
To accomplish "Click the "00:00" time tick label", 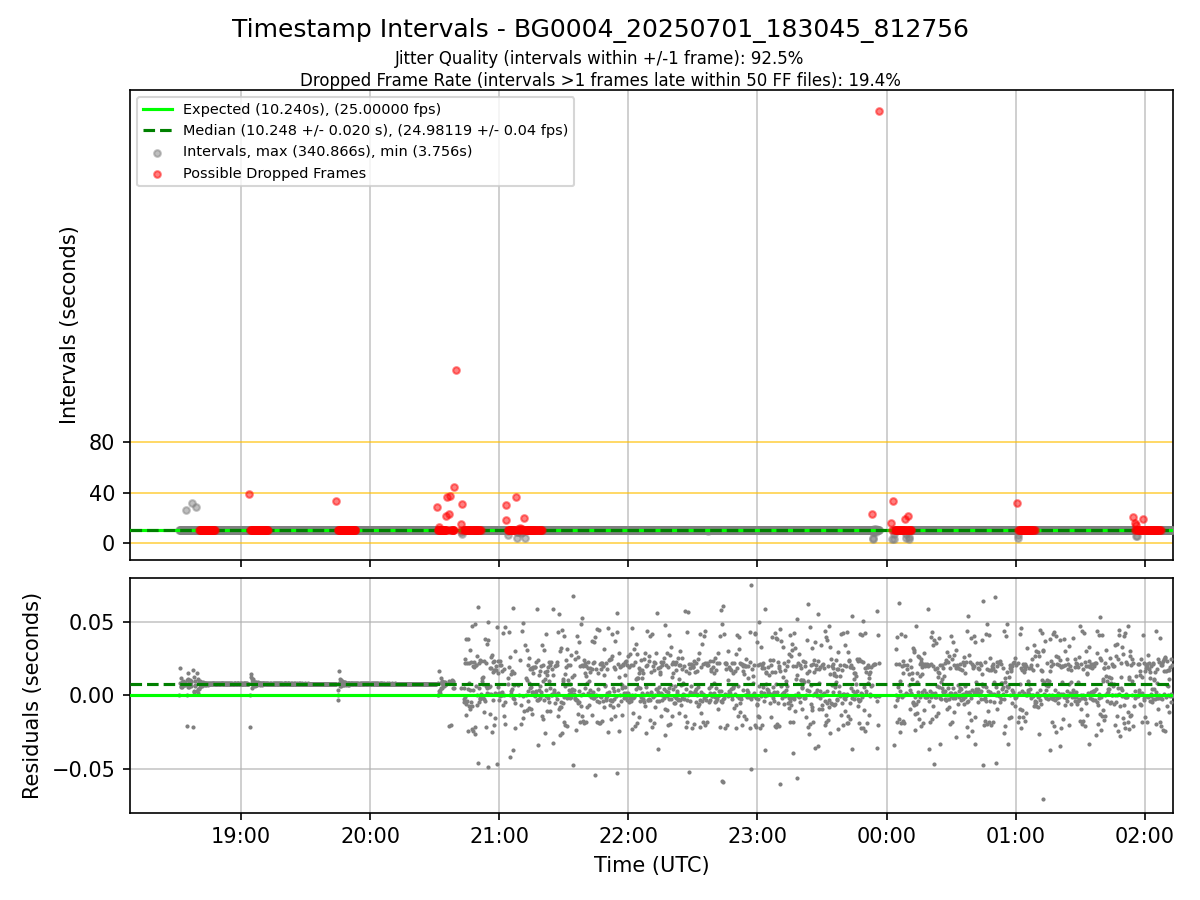I will tap(887, 835).
